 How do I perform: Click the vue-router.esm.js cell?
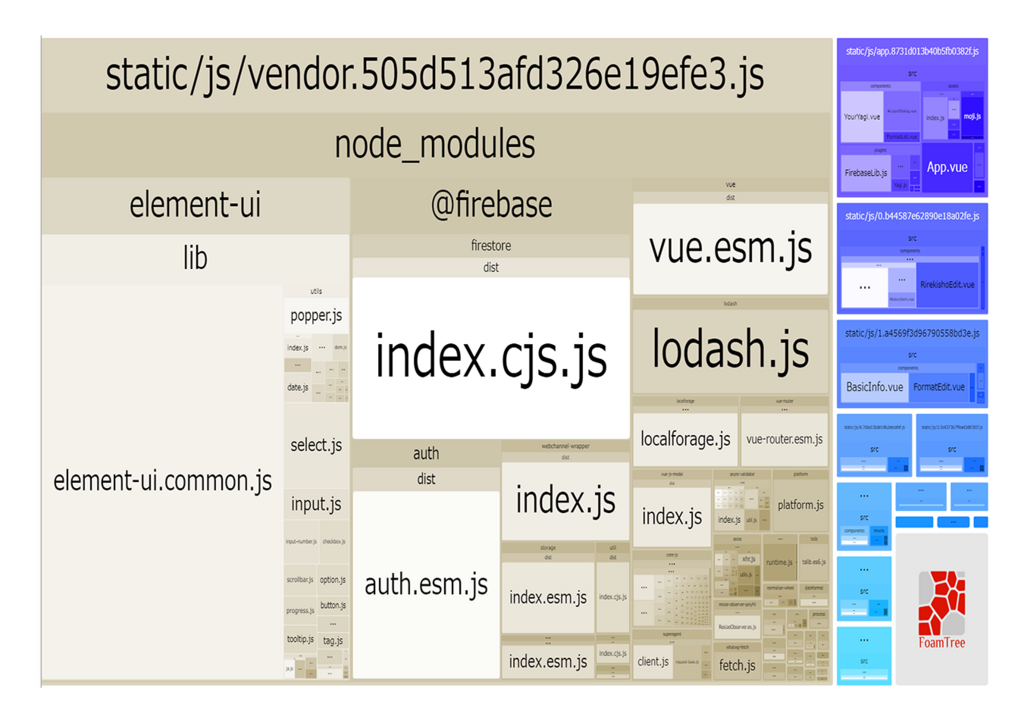784,440
